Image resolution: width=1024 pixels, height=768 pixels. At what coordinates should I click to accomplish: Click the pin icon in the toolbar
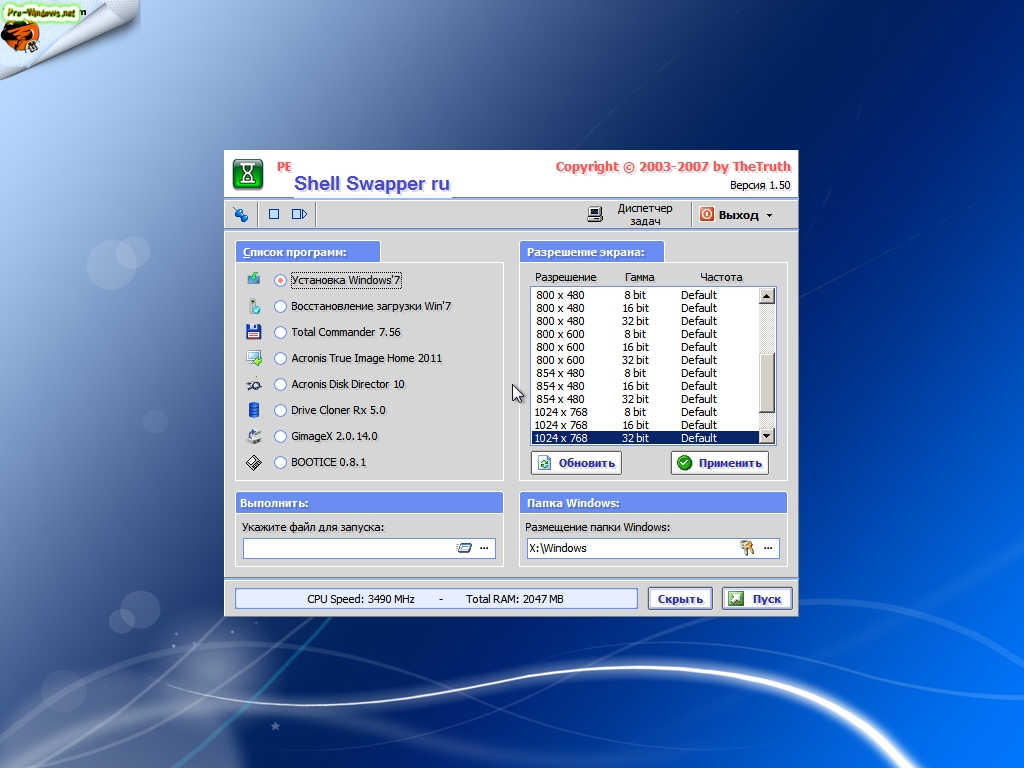(241, 214)
